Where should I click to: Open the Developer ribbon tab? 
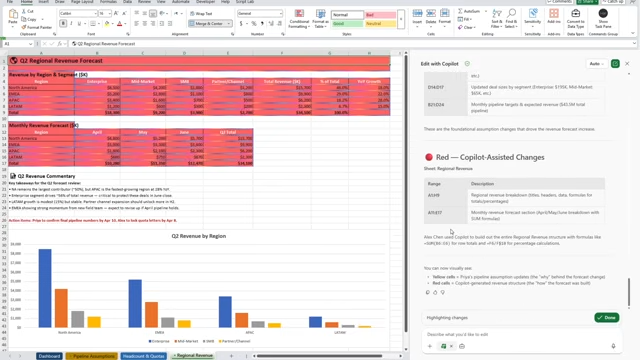205,2
